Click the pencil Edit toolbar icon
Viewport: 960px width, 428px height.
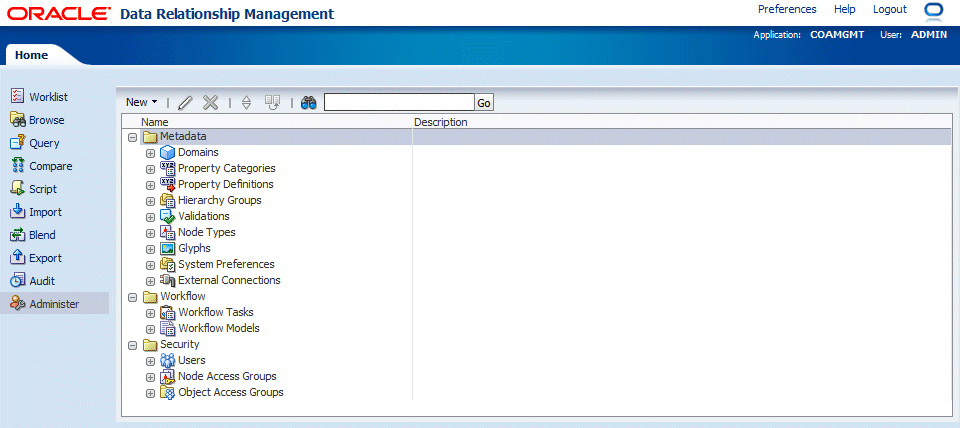tap(186, 103)
